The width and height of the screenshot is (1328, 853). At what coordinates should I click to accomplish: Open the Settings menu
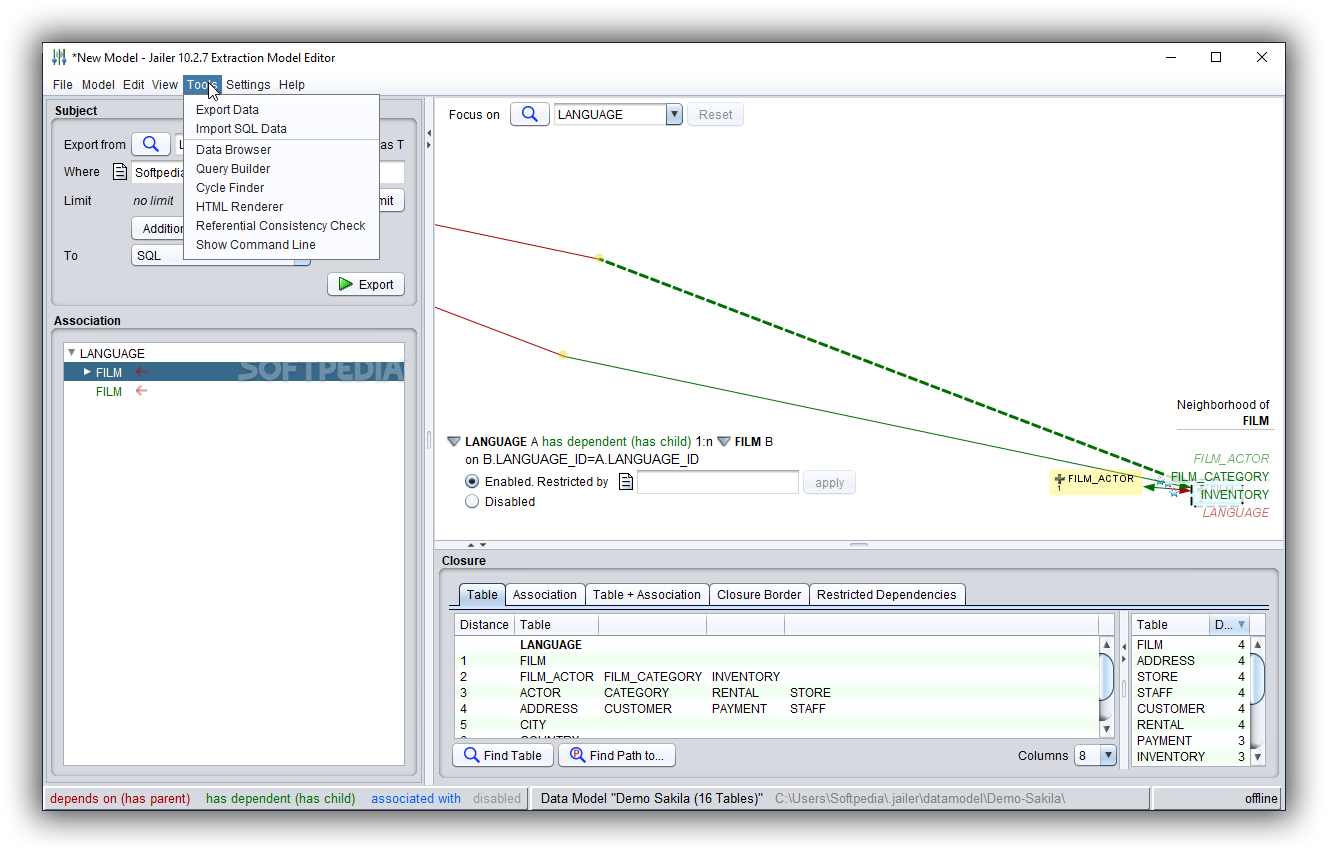248,85
